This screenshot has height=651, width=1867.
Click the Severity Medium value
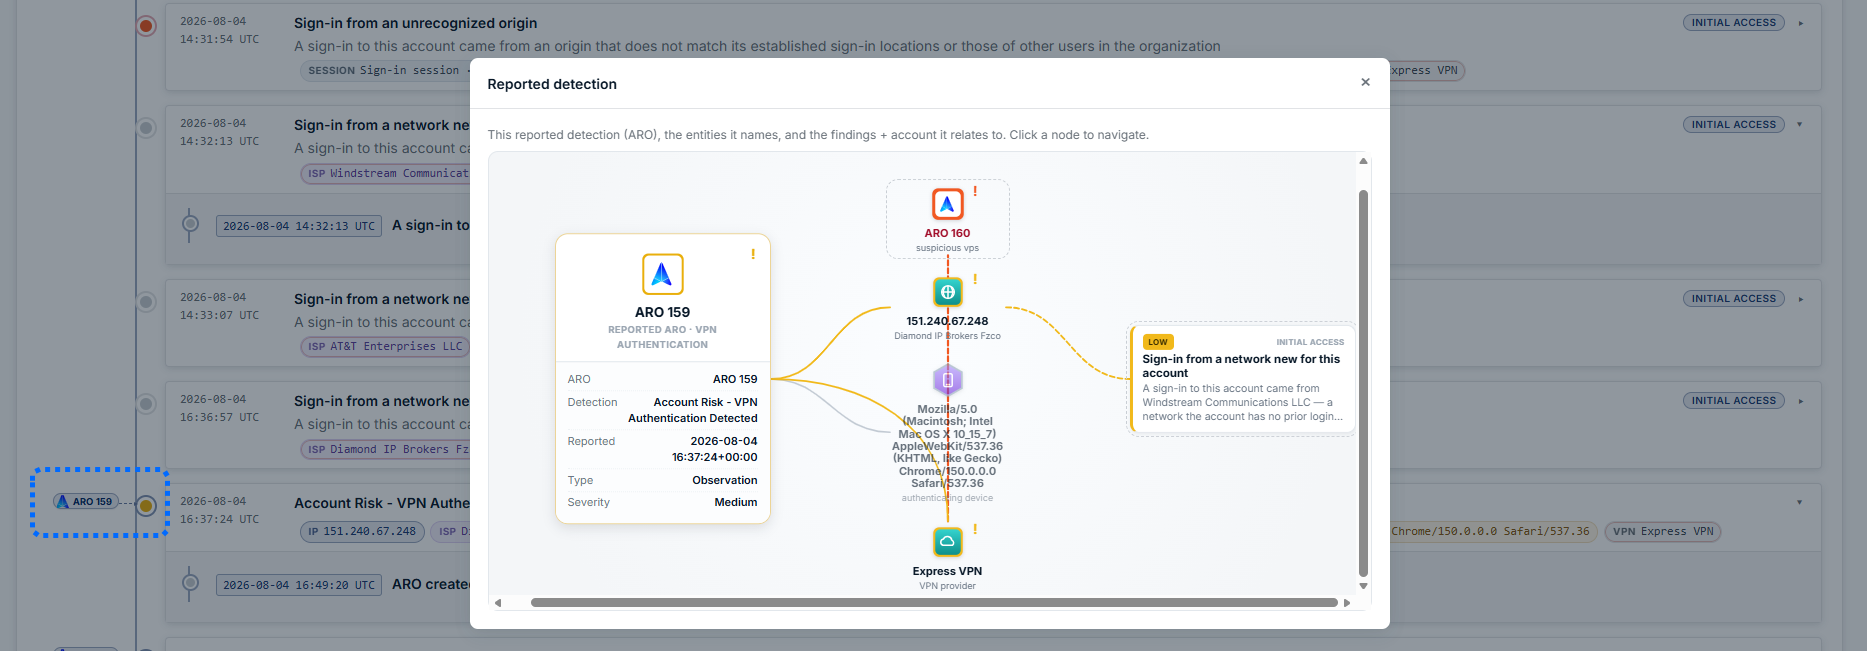[x=736, y=503]
